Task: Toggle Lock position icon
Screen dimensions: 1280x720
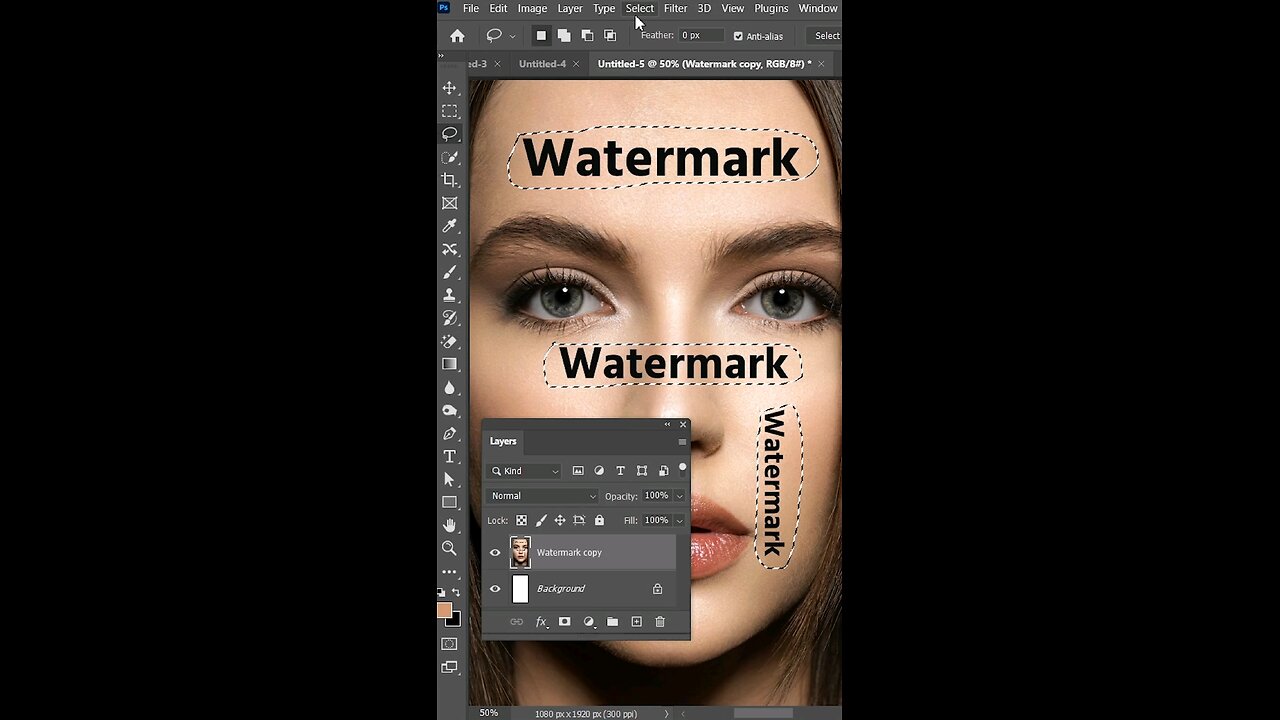Action: (560, 520)
